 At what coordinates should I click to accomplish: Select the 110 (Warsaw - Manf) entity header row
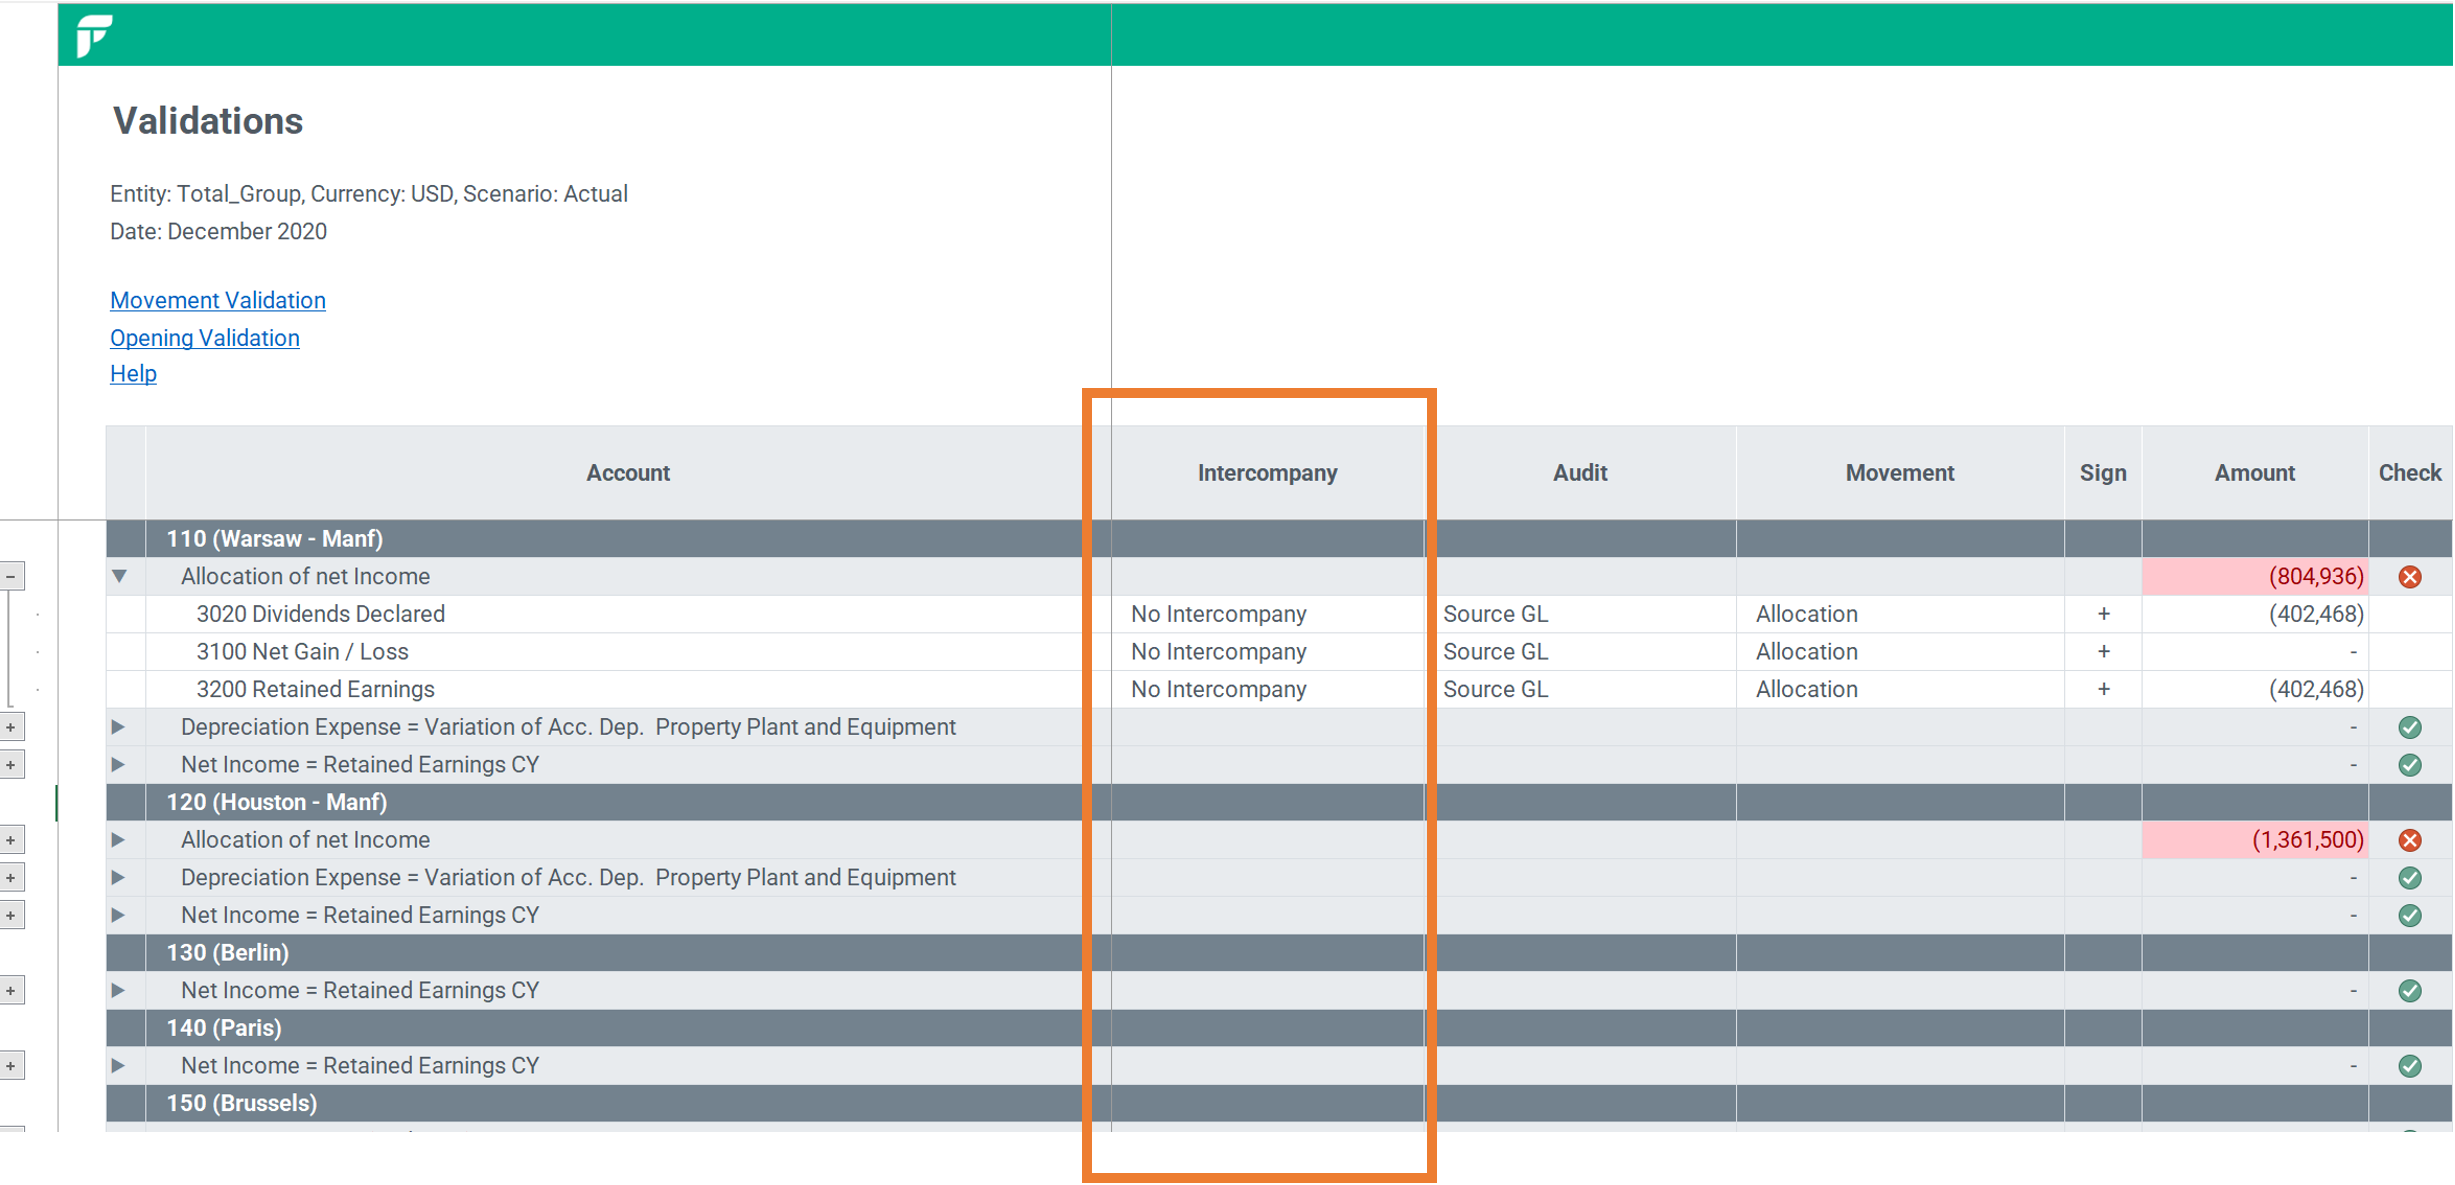click(1279, 539)
